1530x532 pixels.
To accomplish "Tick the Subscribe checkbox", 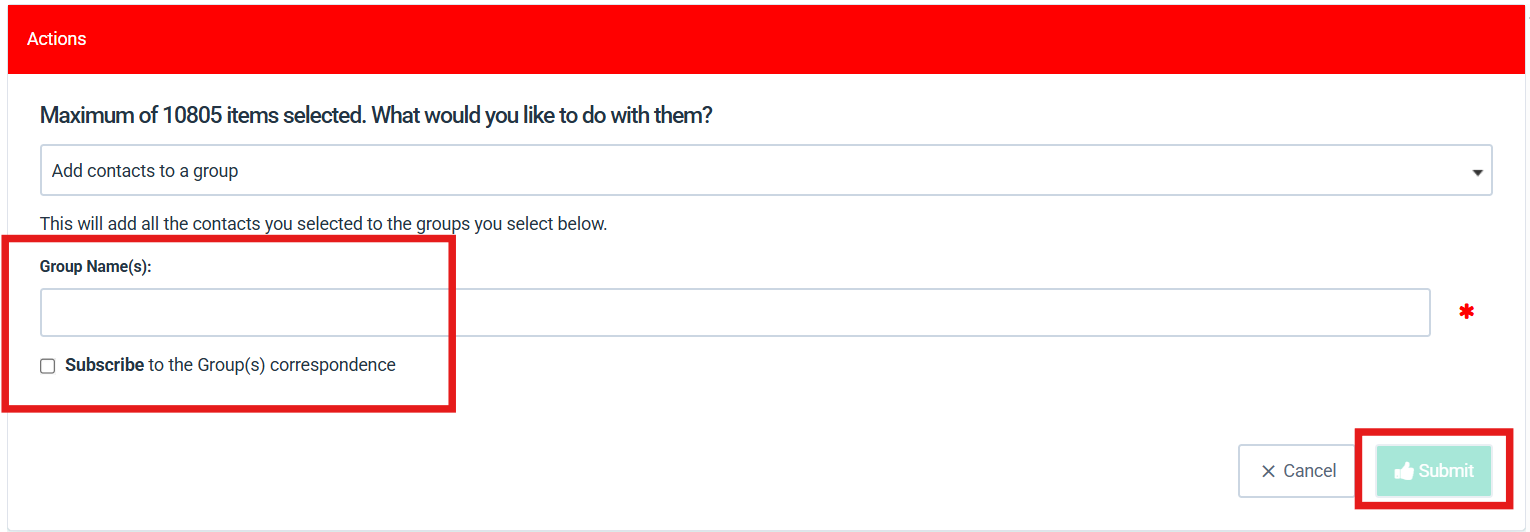I will 48,366.
